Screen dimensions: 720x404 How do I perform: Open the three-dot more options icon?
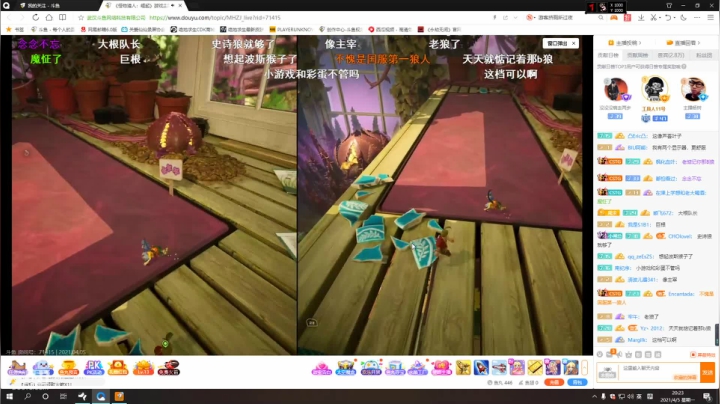pyautogui.click(x=697, y=17)
